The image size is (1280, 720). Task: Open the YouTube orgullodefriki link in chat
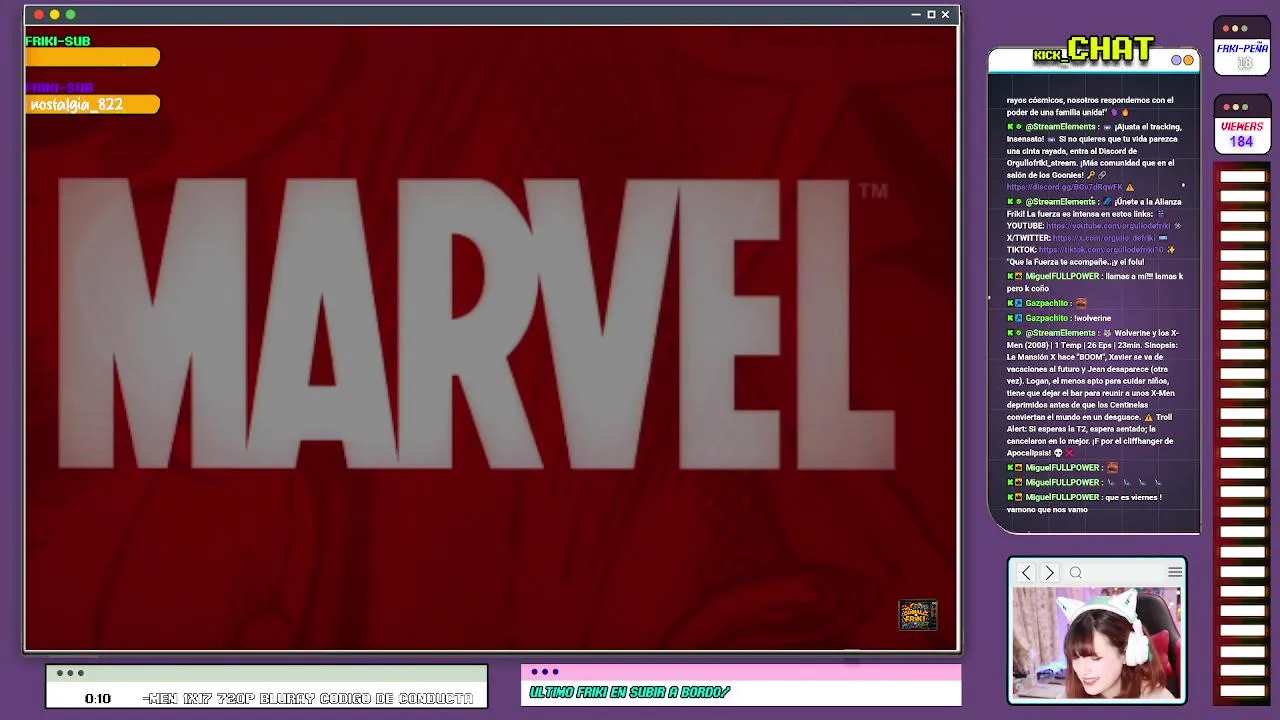(1108, 226)
